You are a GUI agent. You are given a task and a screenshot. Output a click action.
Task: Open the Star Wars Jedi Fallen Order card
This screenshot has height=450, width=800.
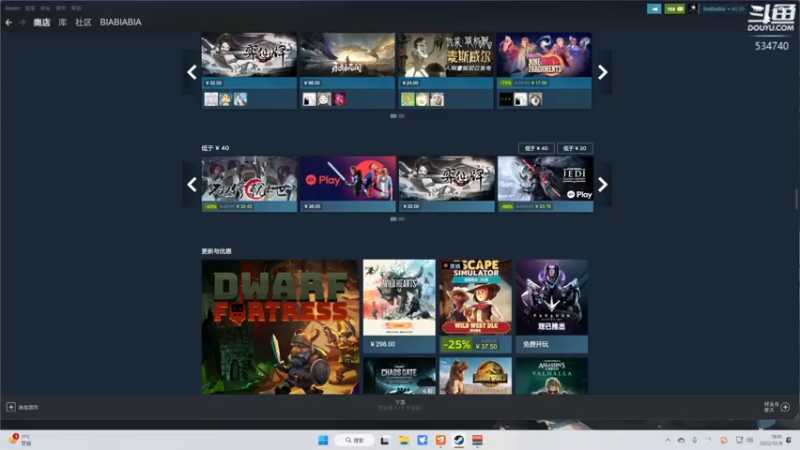coord(545,184)
